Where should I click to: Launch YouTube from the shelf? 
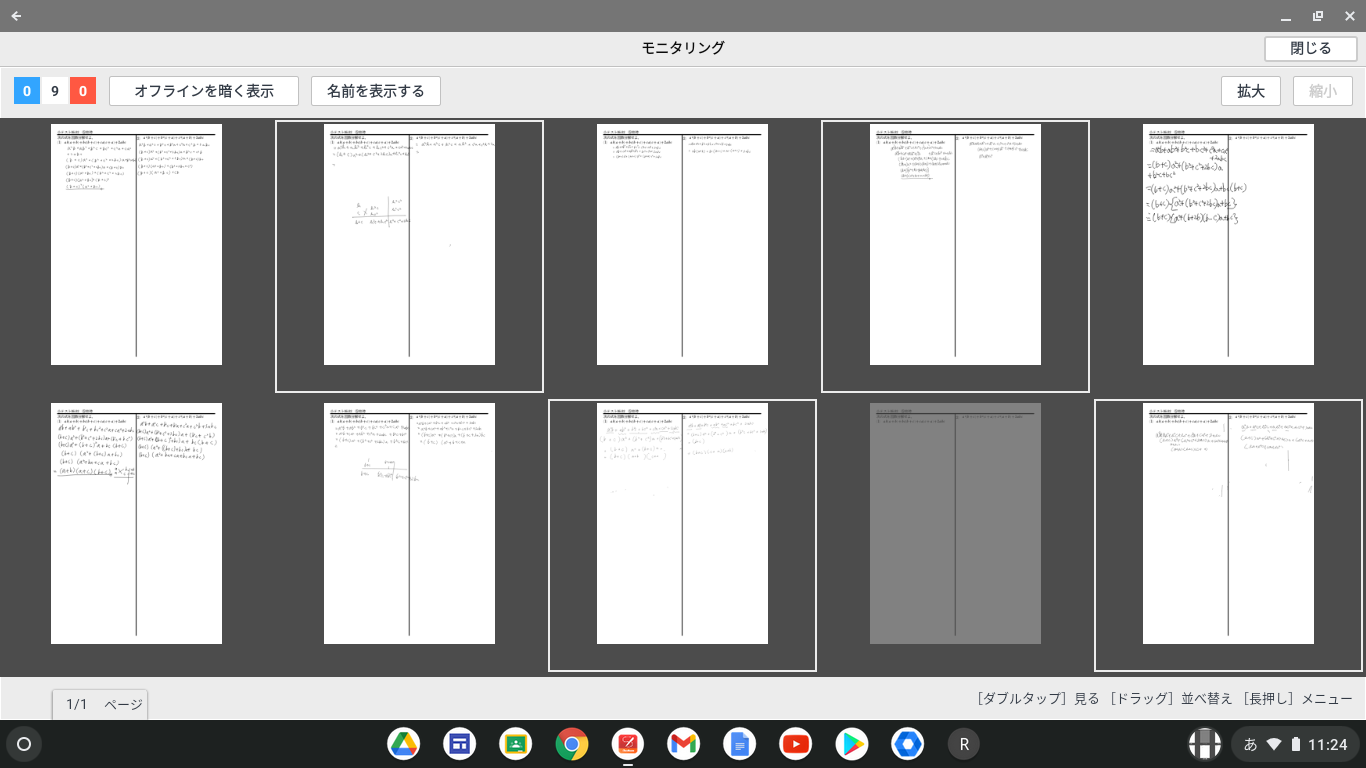pyautogui.click(x=796, y=744)
